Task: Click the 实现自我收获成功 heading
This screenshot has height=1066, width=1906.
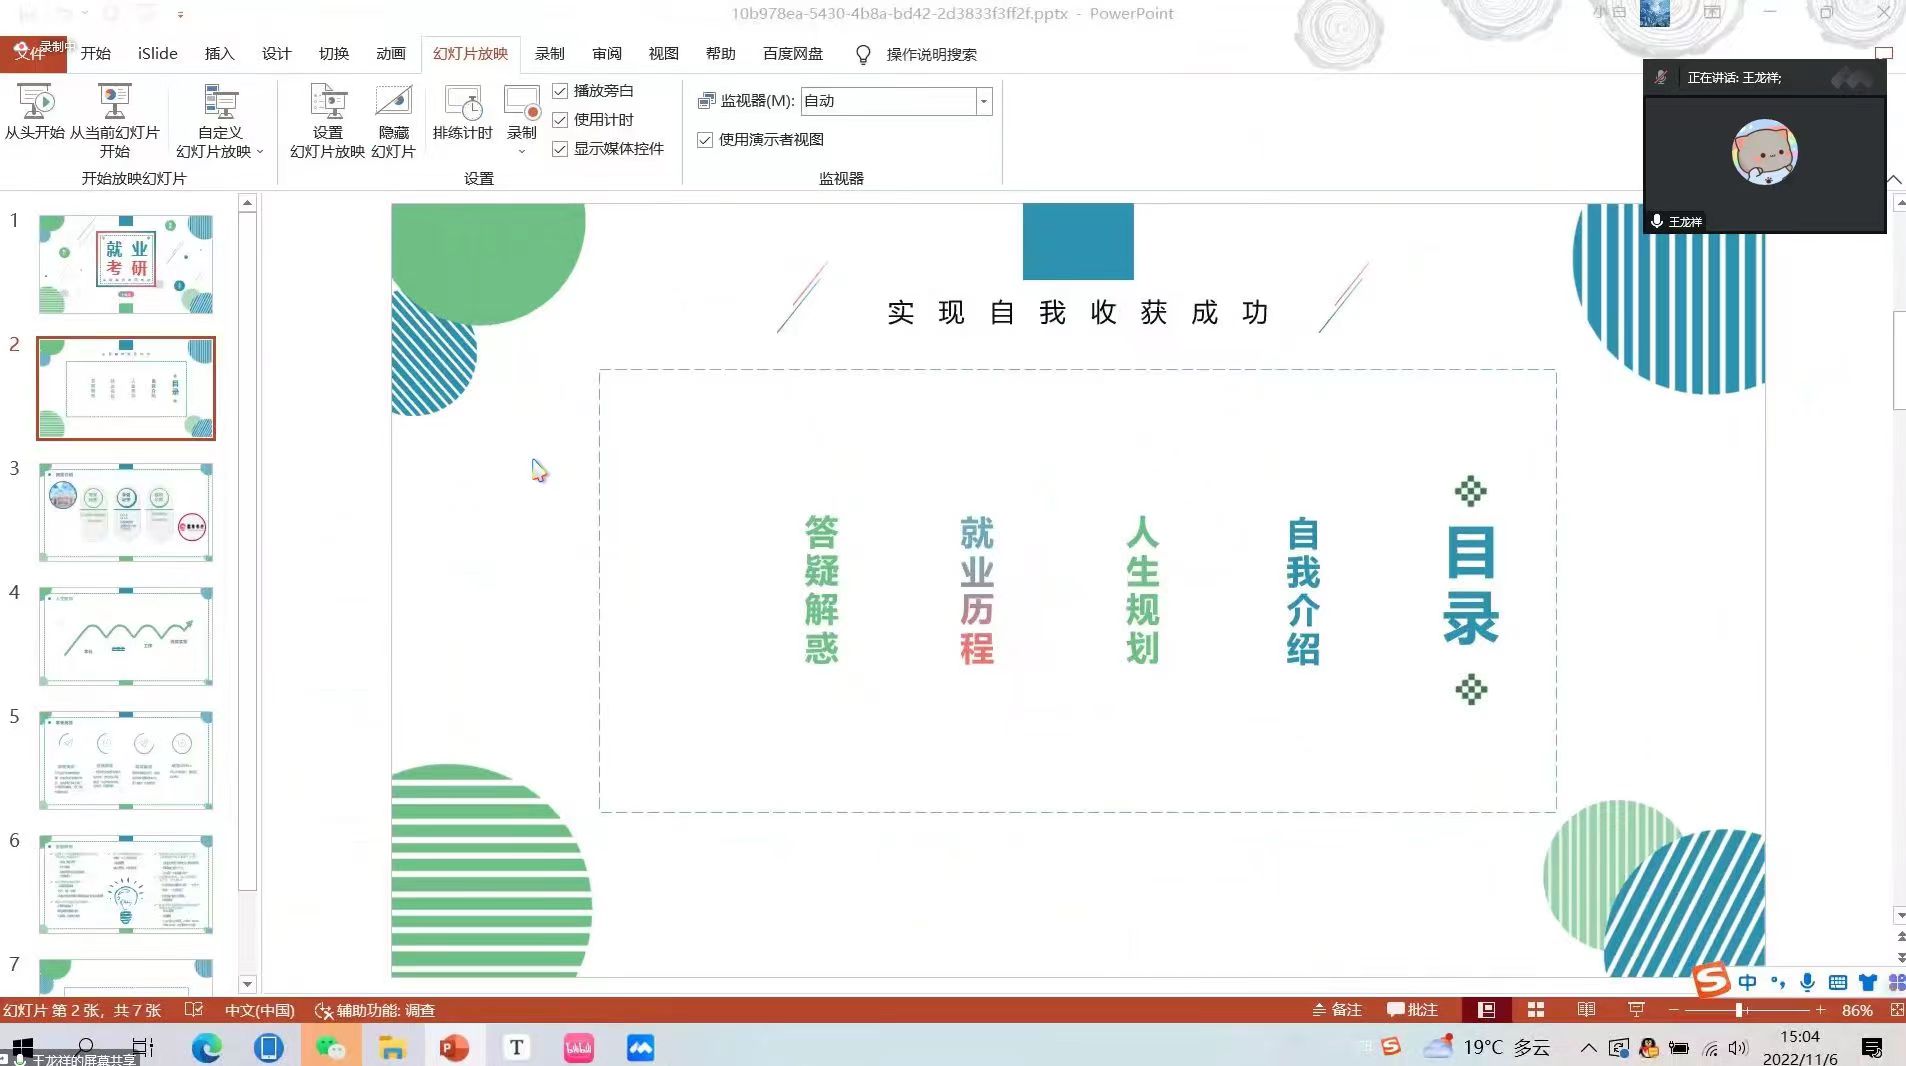Action: (1078, 313)
